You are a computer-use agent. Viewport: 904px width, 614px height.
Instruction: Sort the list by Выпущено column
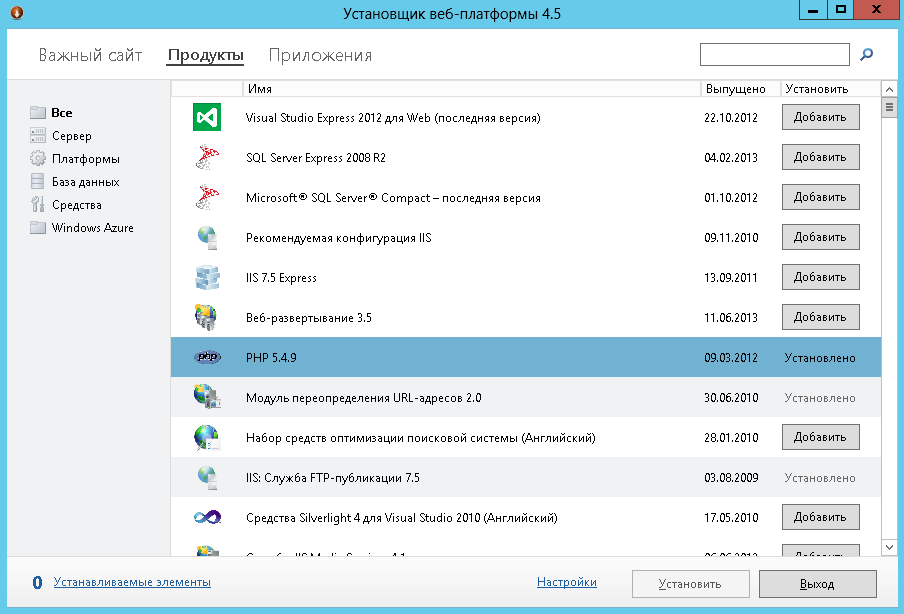735,89
